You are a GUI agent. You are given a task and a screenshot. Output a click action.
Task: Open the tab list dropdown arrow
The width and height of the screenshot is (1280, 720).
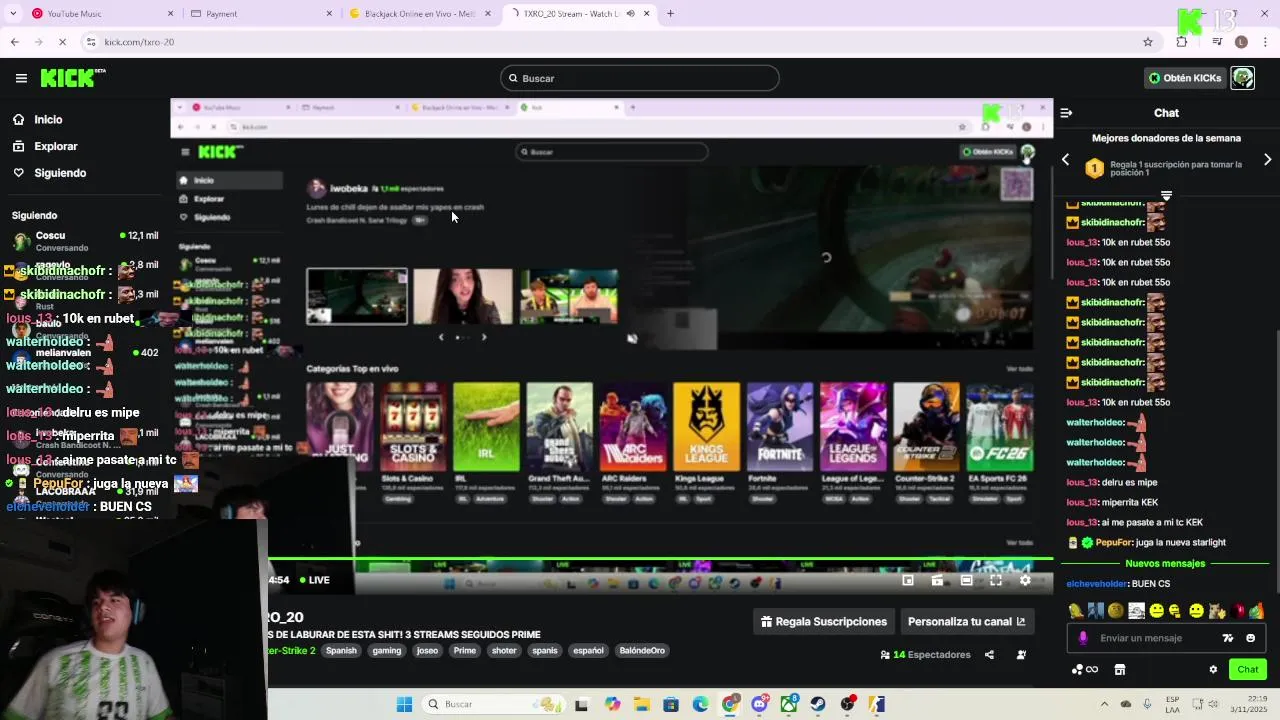13,14
